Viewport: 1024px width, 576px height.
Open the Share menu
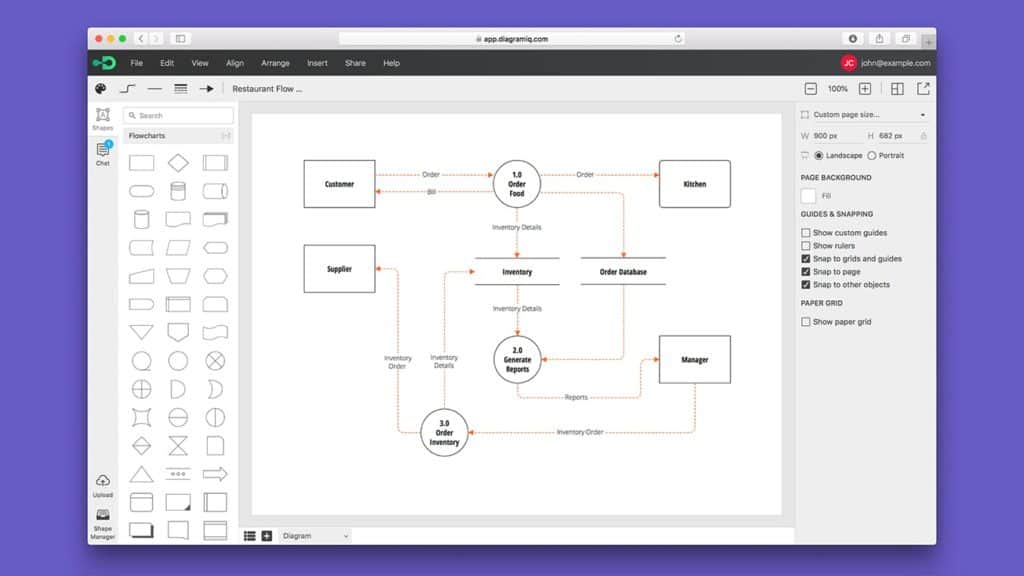(x=355, y=62)
